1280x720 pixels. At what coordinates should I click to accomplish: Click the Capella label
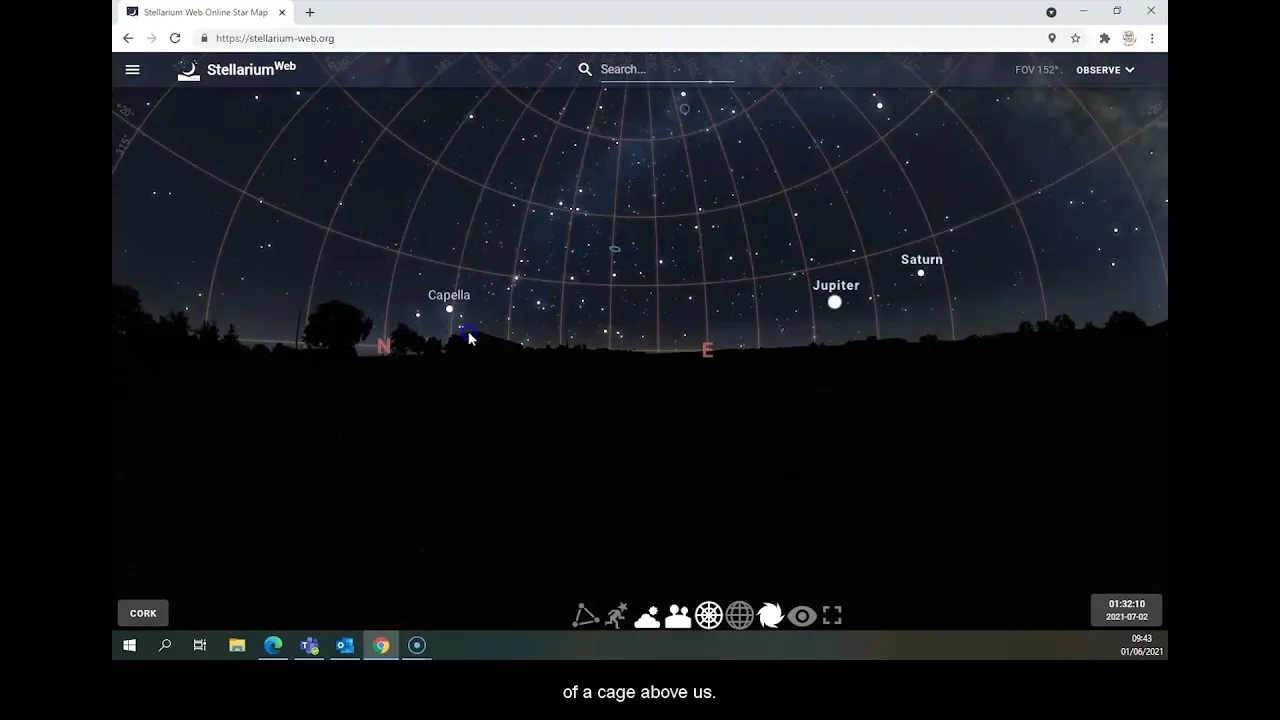click(449, 295)
